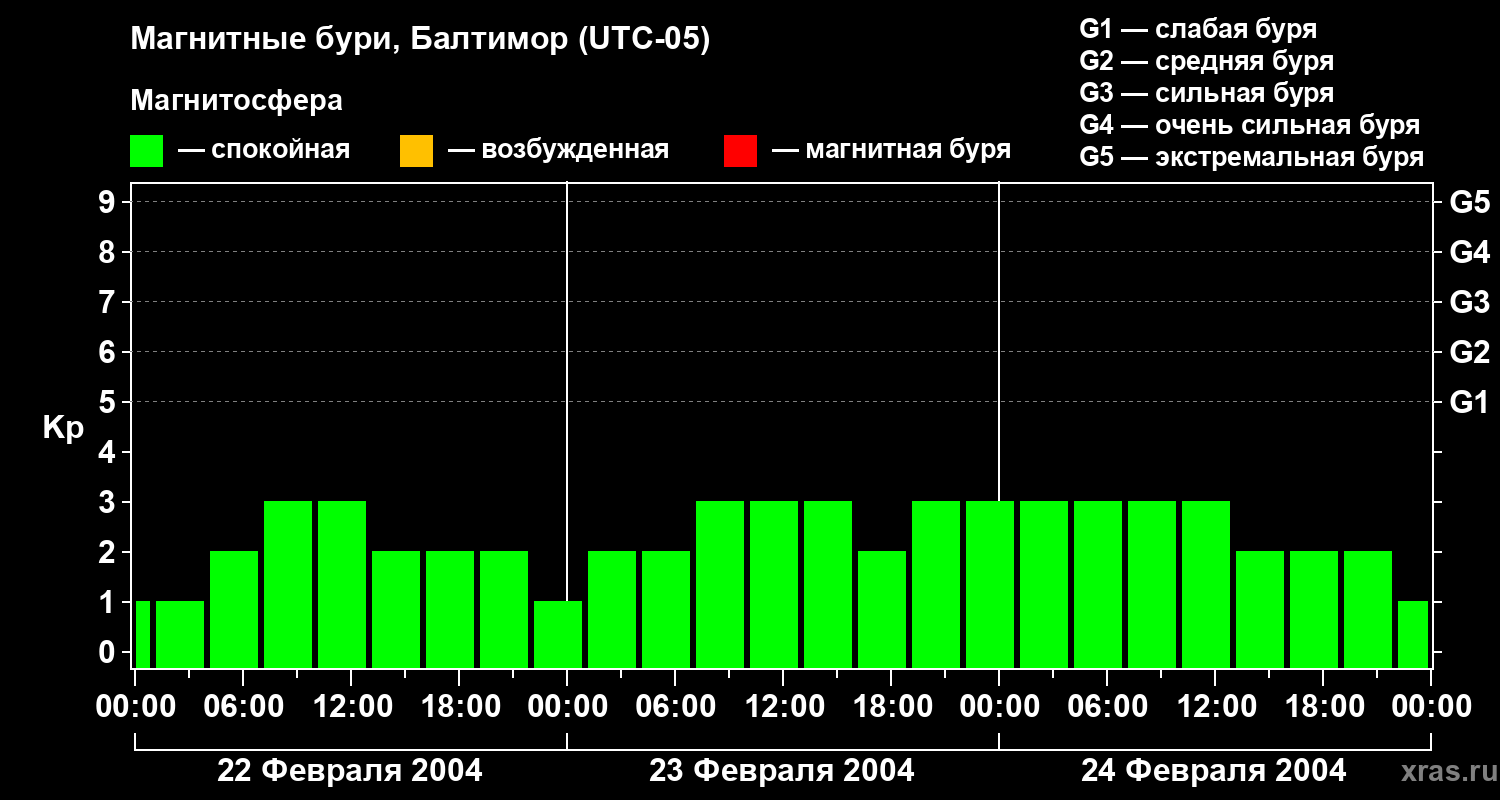Click the 12:00 time label above 23 Февраля
This screenshot has height=800, width=1500.
click(783, 707)
